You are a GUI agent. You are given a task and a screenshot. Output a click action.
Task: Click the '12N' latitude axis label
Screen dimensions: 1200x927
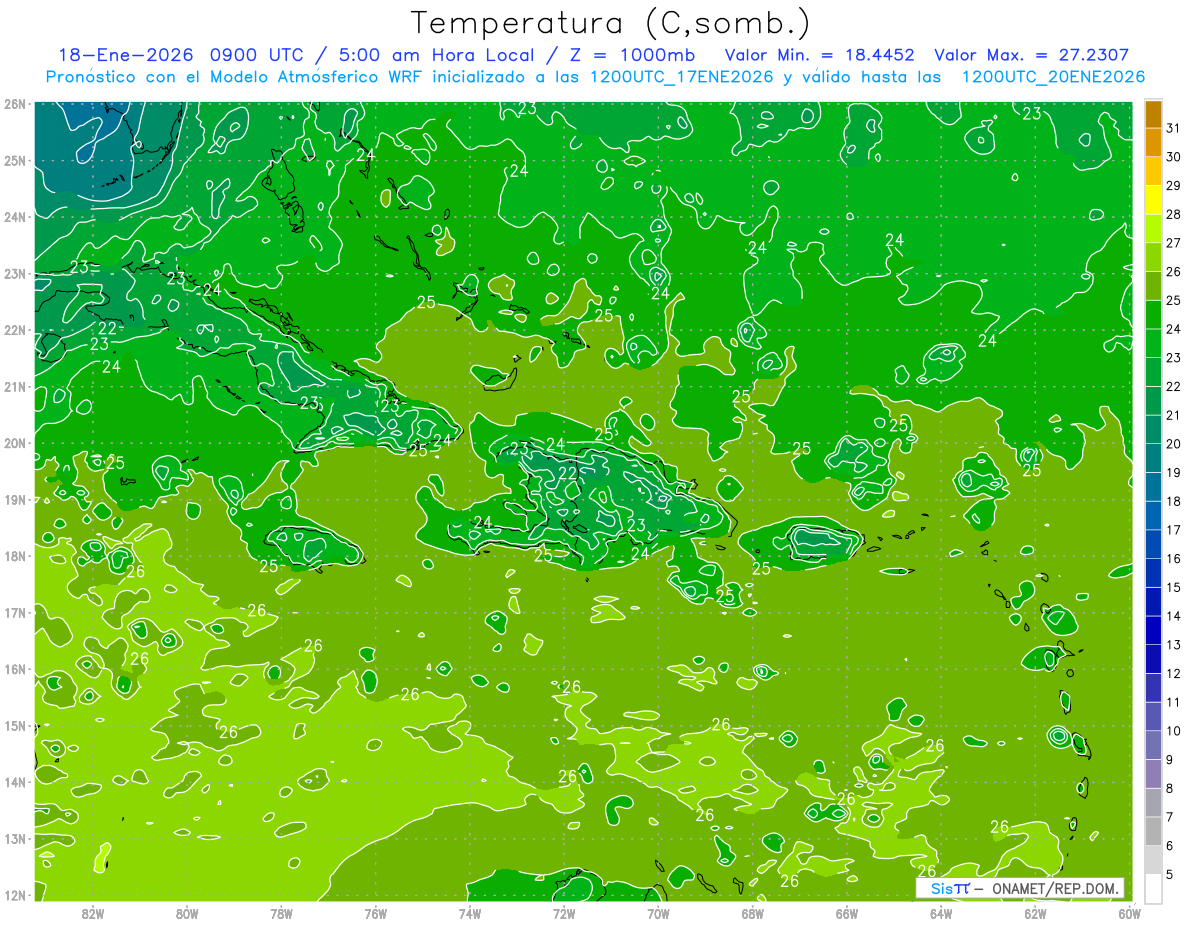[x=15, y=895]
